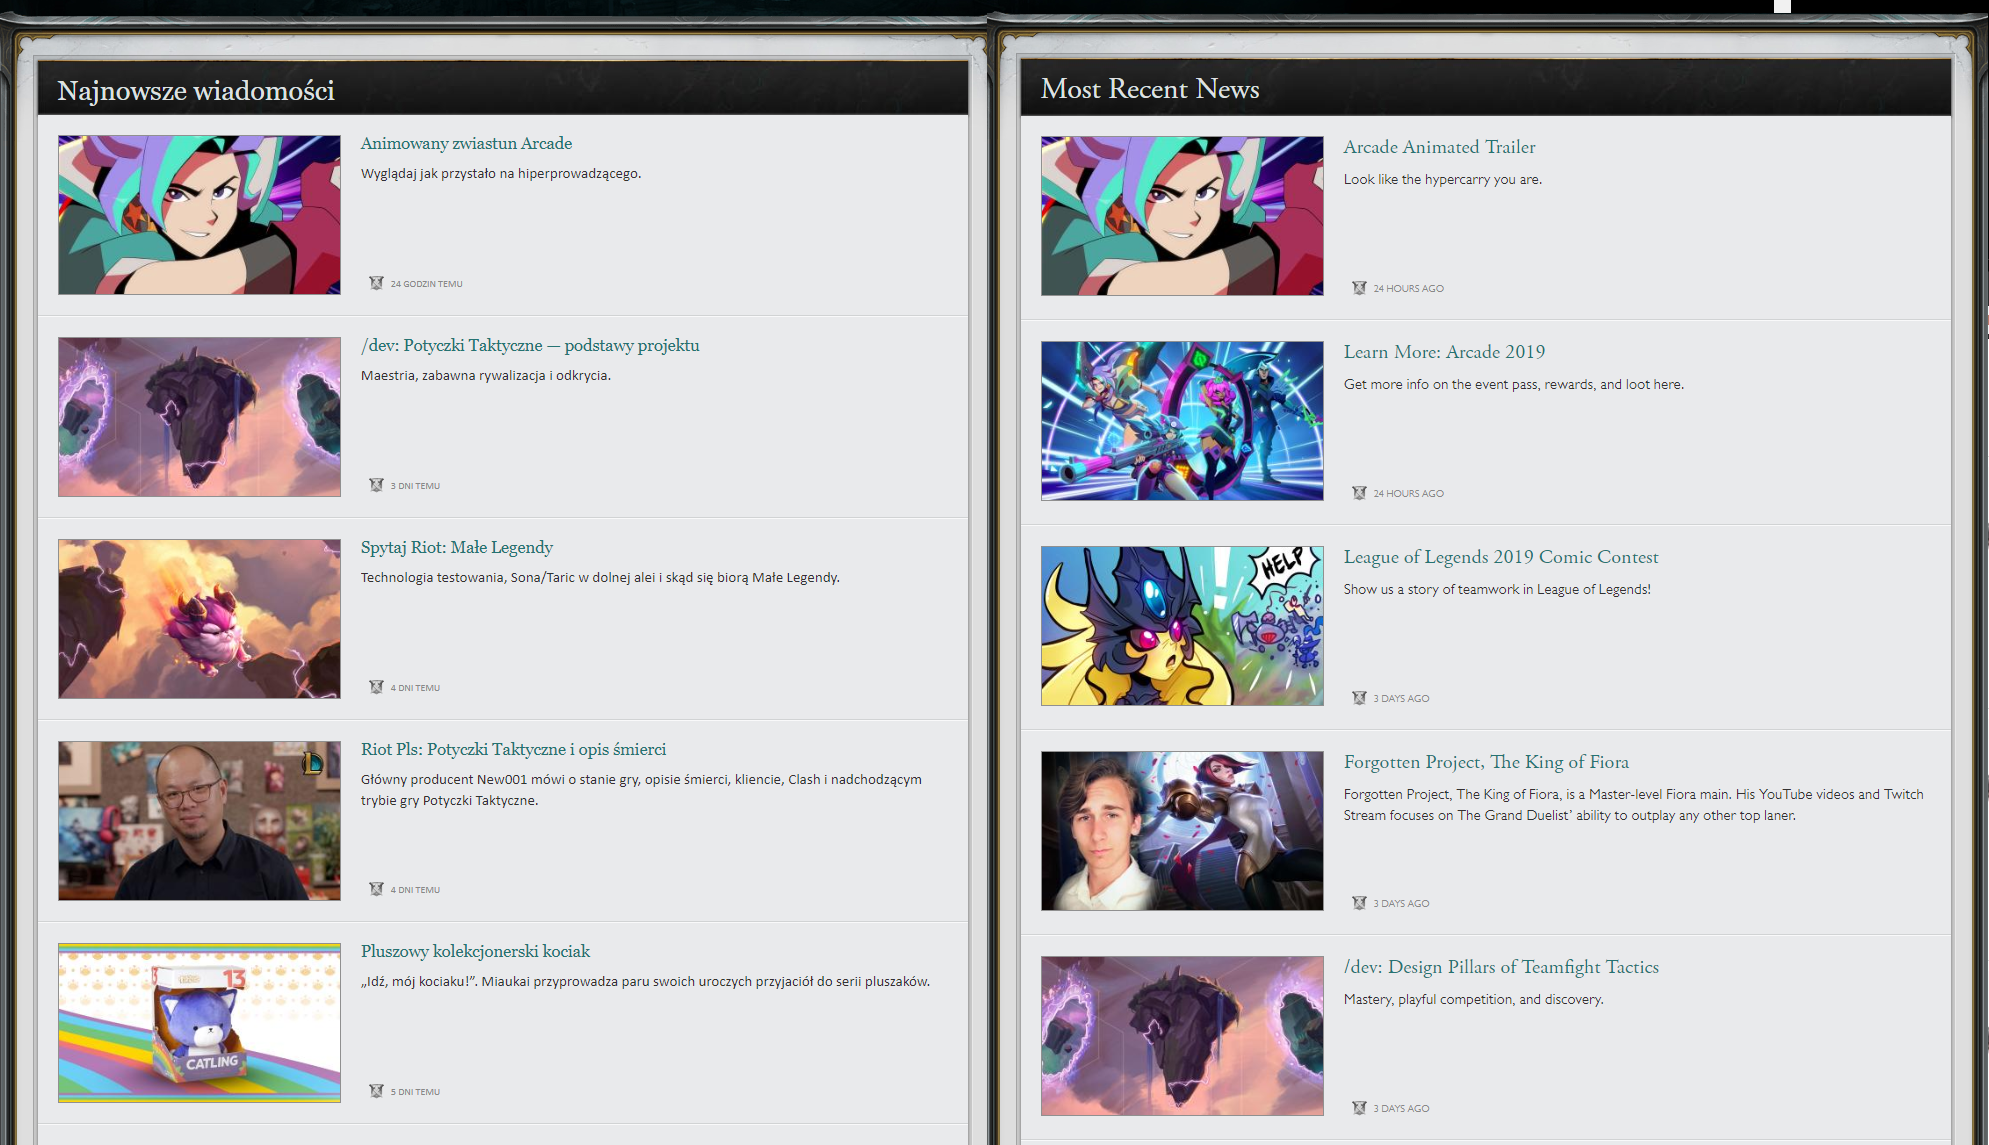
Task: Click Riot icon beside Małe Legendy '4 DNI TEMU'
Action: pos(376,687)
